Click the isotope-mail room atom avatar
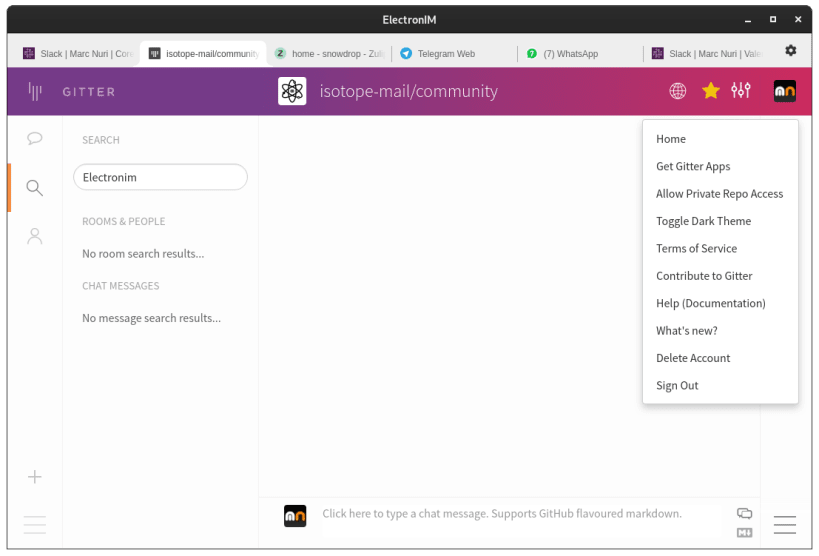The image size is (819, 556). pos(292,91)
